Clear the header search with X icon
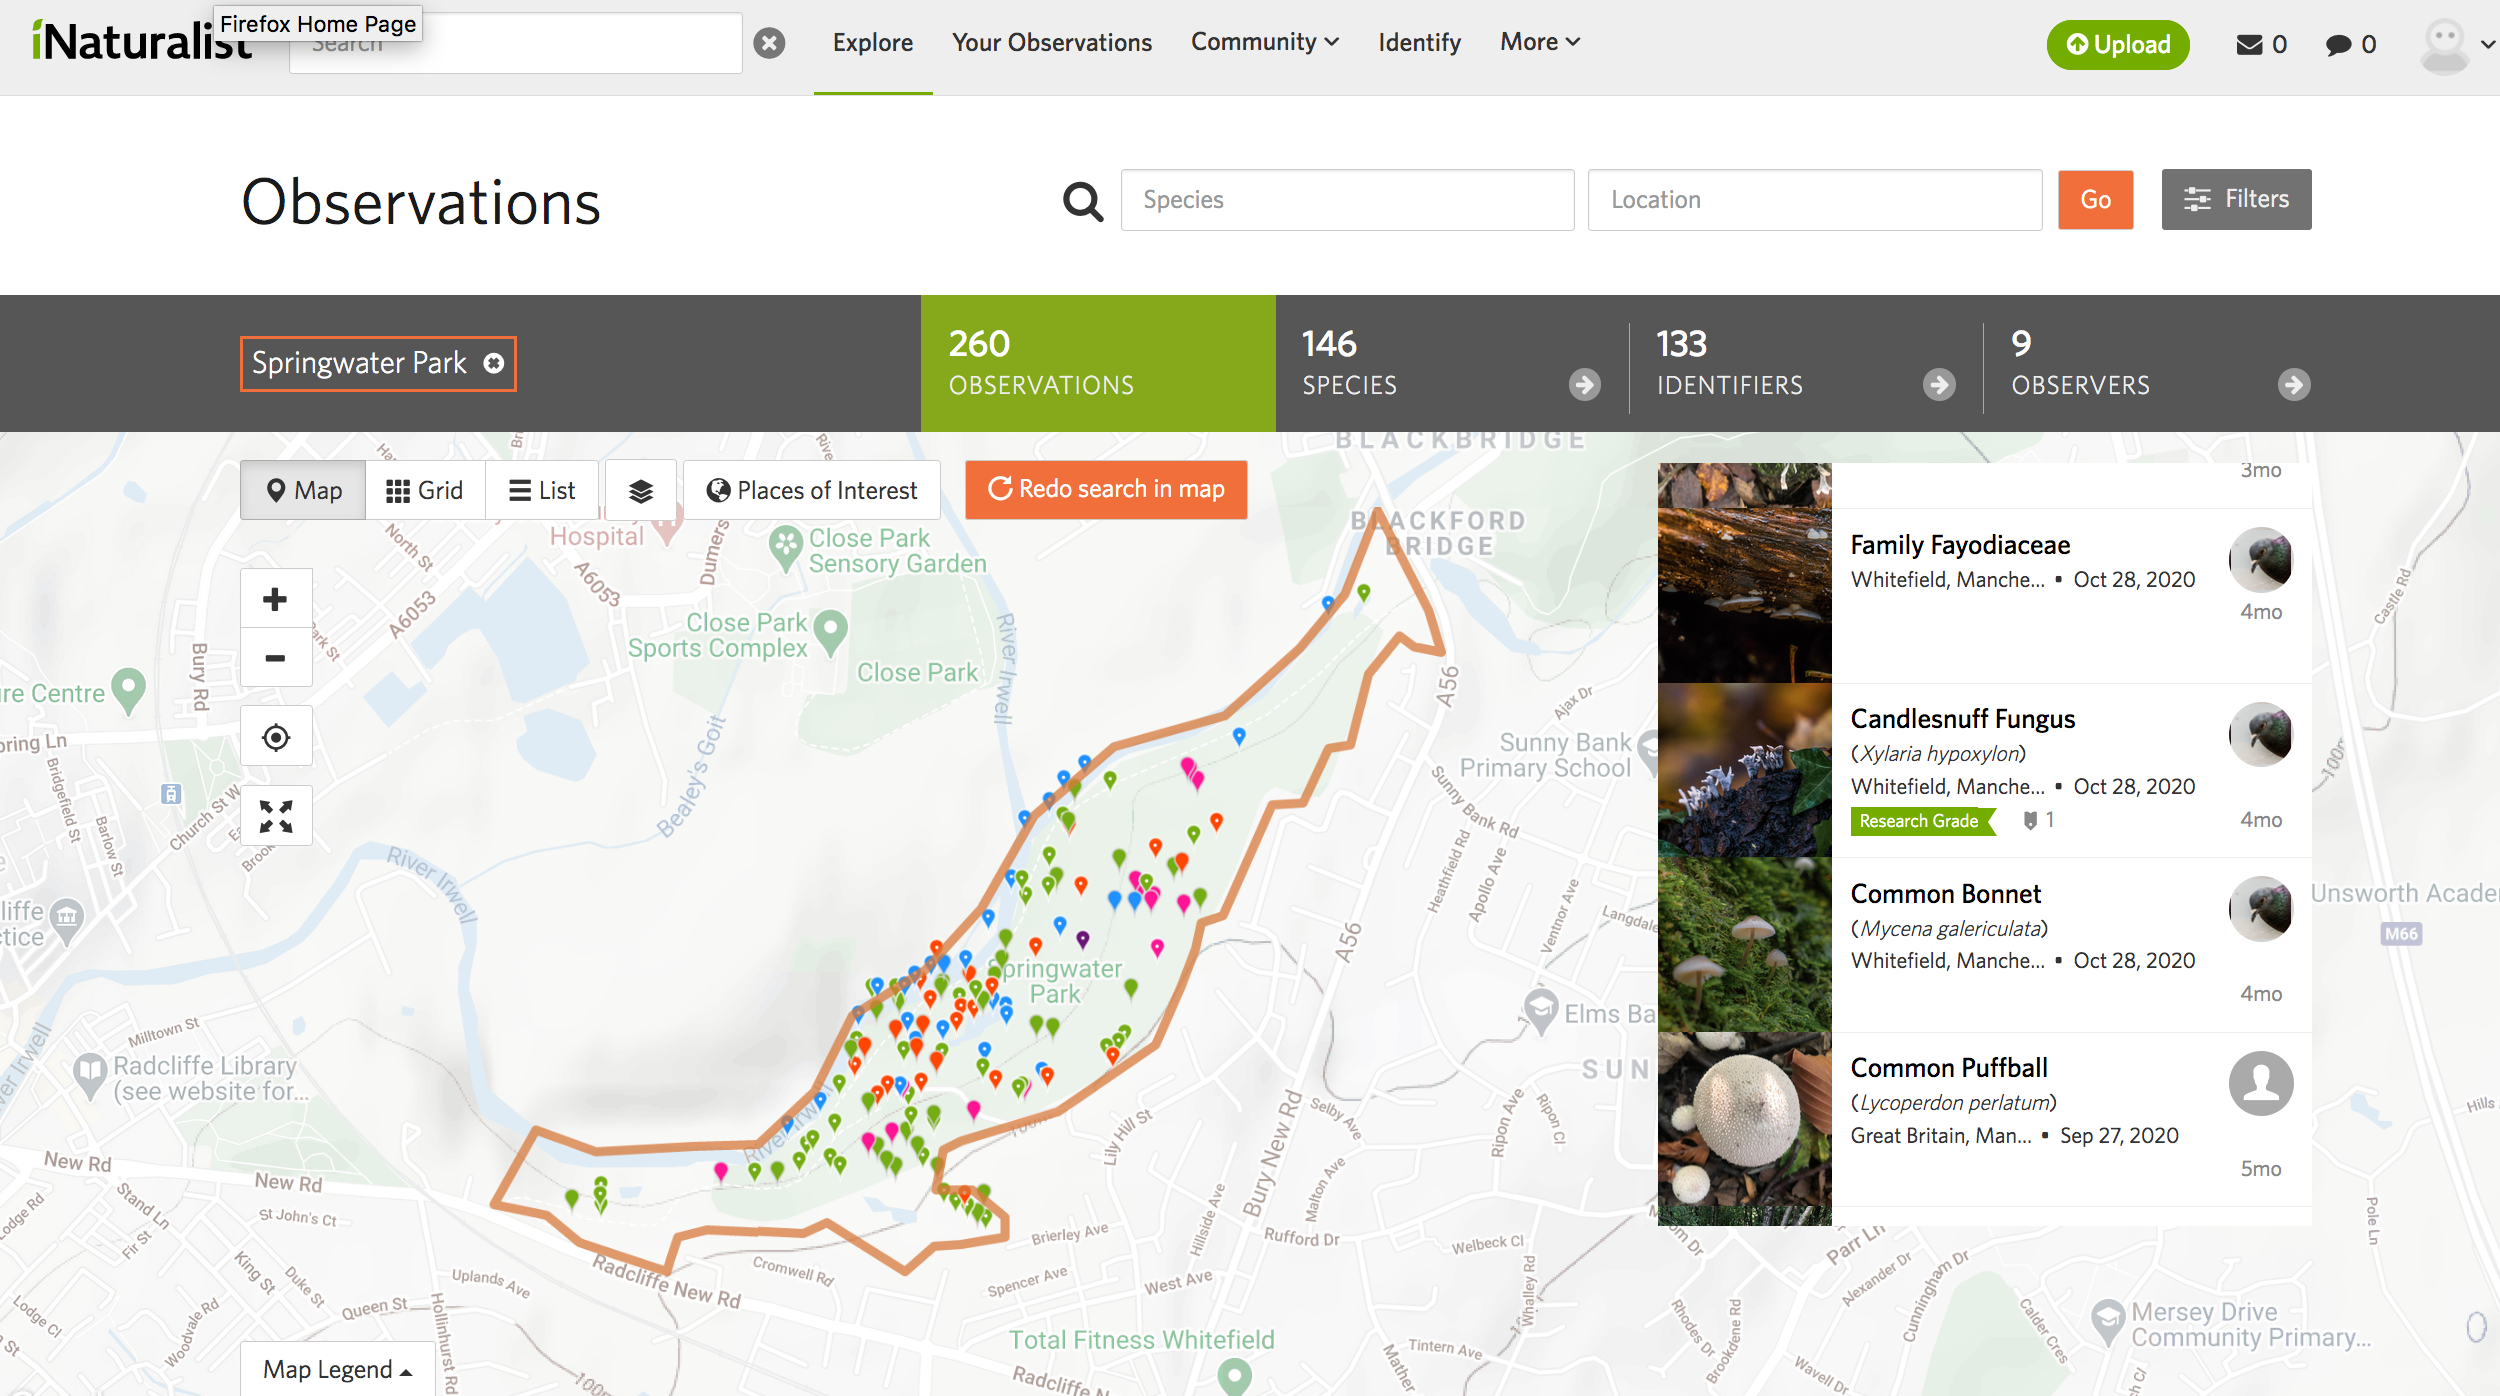This screenshot has width=2500, height=1396. tap(769, 43)
